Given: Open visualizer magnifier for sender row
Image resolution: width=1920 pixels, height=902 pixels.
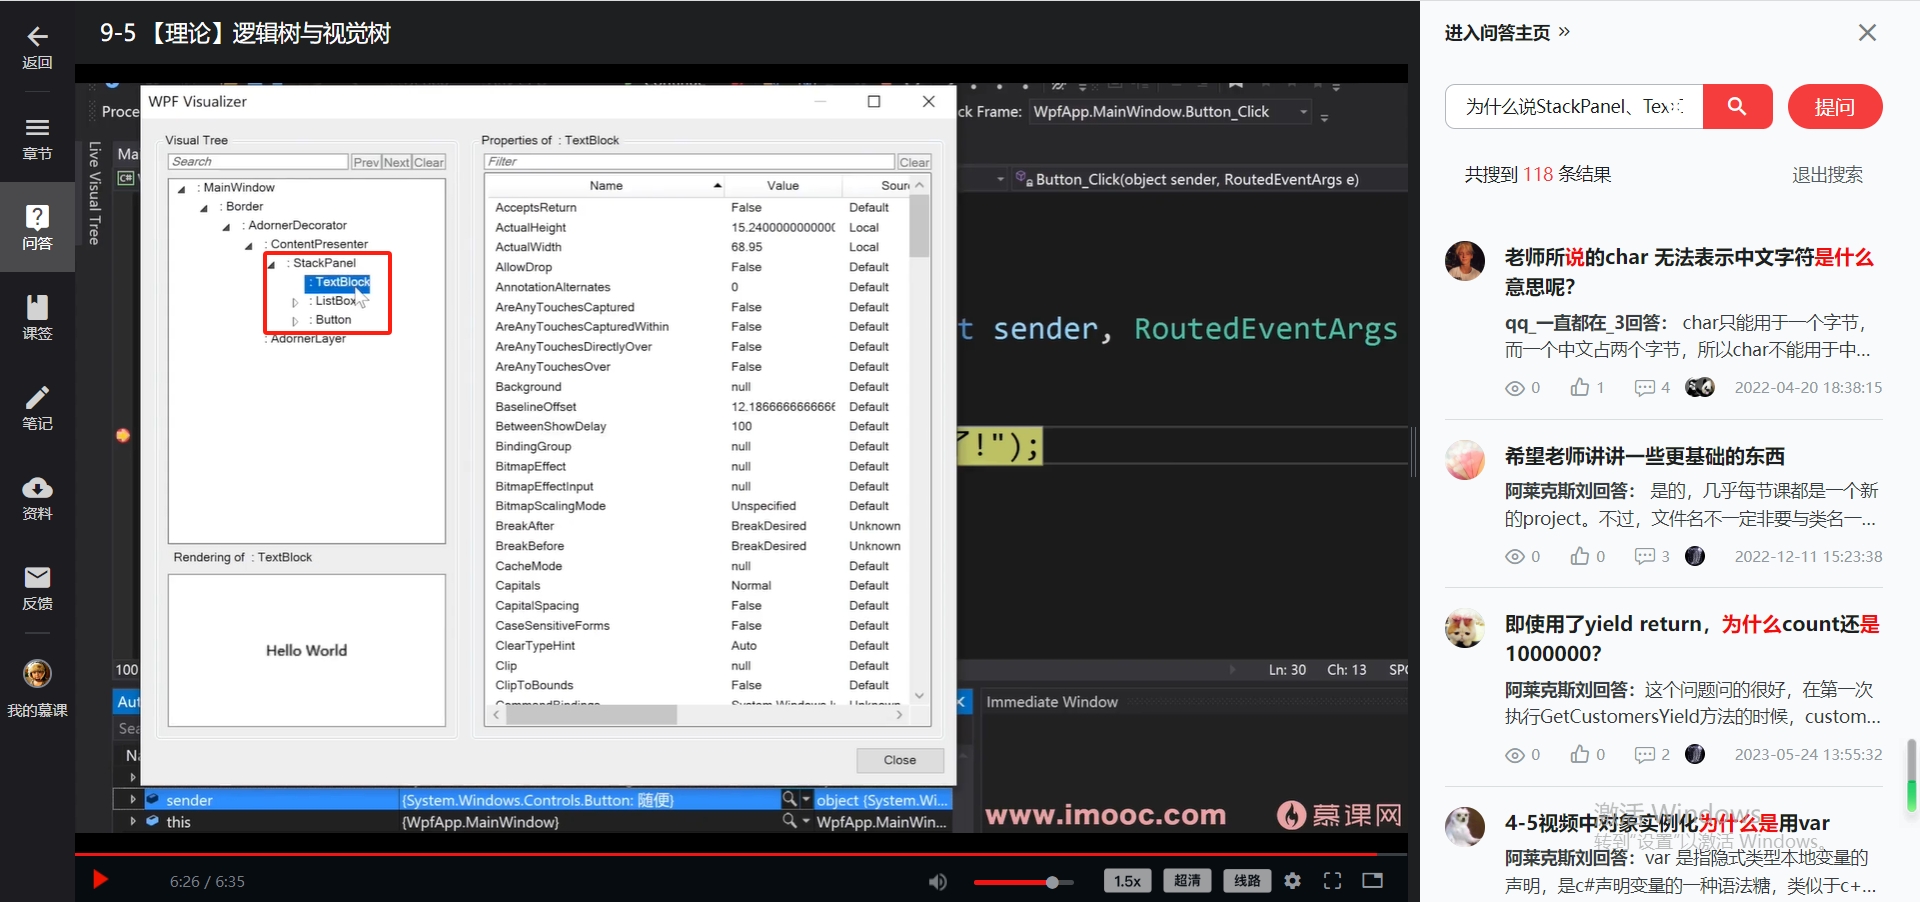Looking at the screenshot, I should click(789, 798).
